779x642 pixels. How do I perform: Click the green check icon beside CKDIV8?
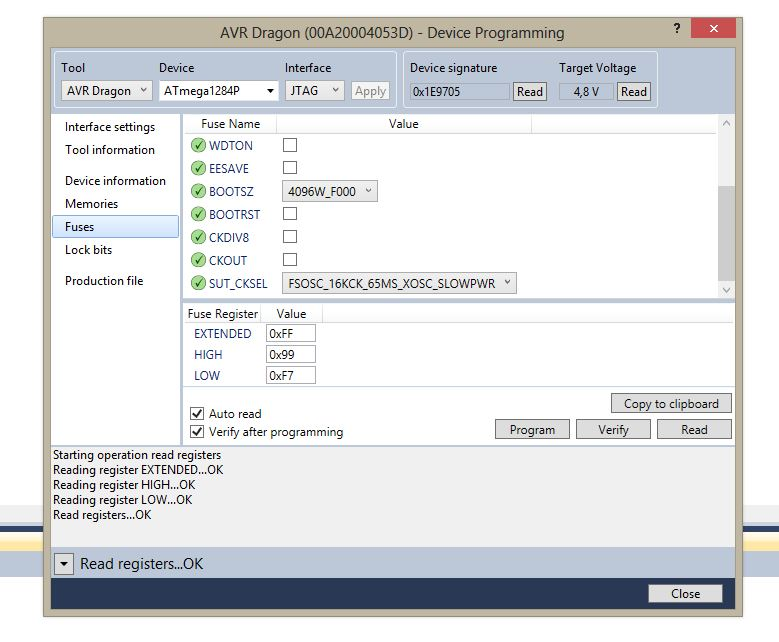coord(198,237)
